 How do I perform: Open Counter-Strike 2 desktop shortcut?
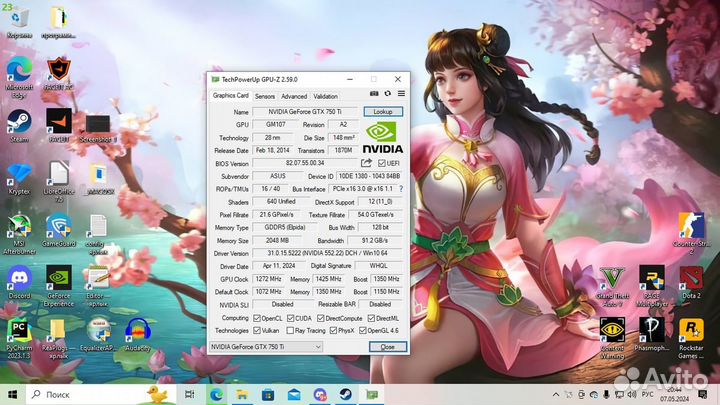[692, 234]
